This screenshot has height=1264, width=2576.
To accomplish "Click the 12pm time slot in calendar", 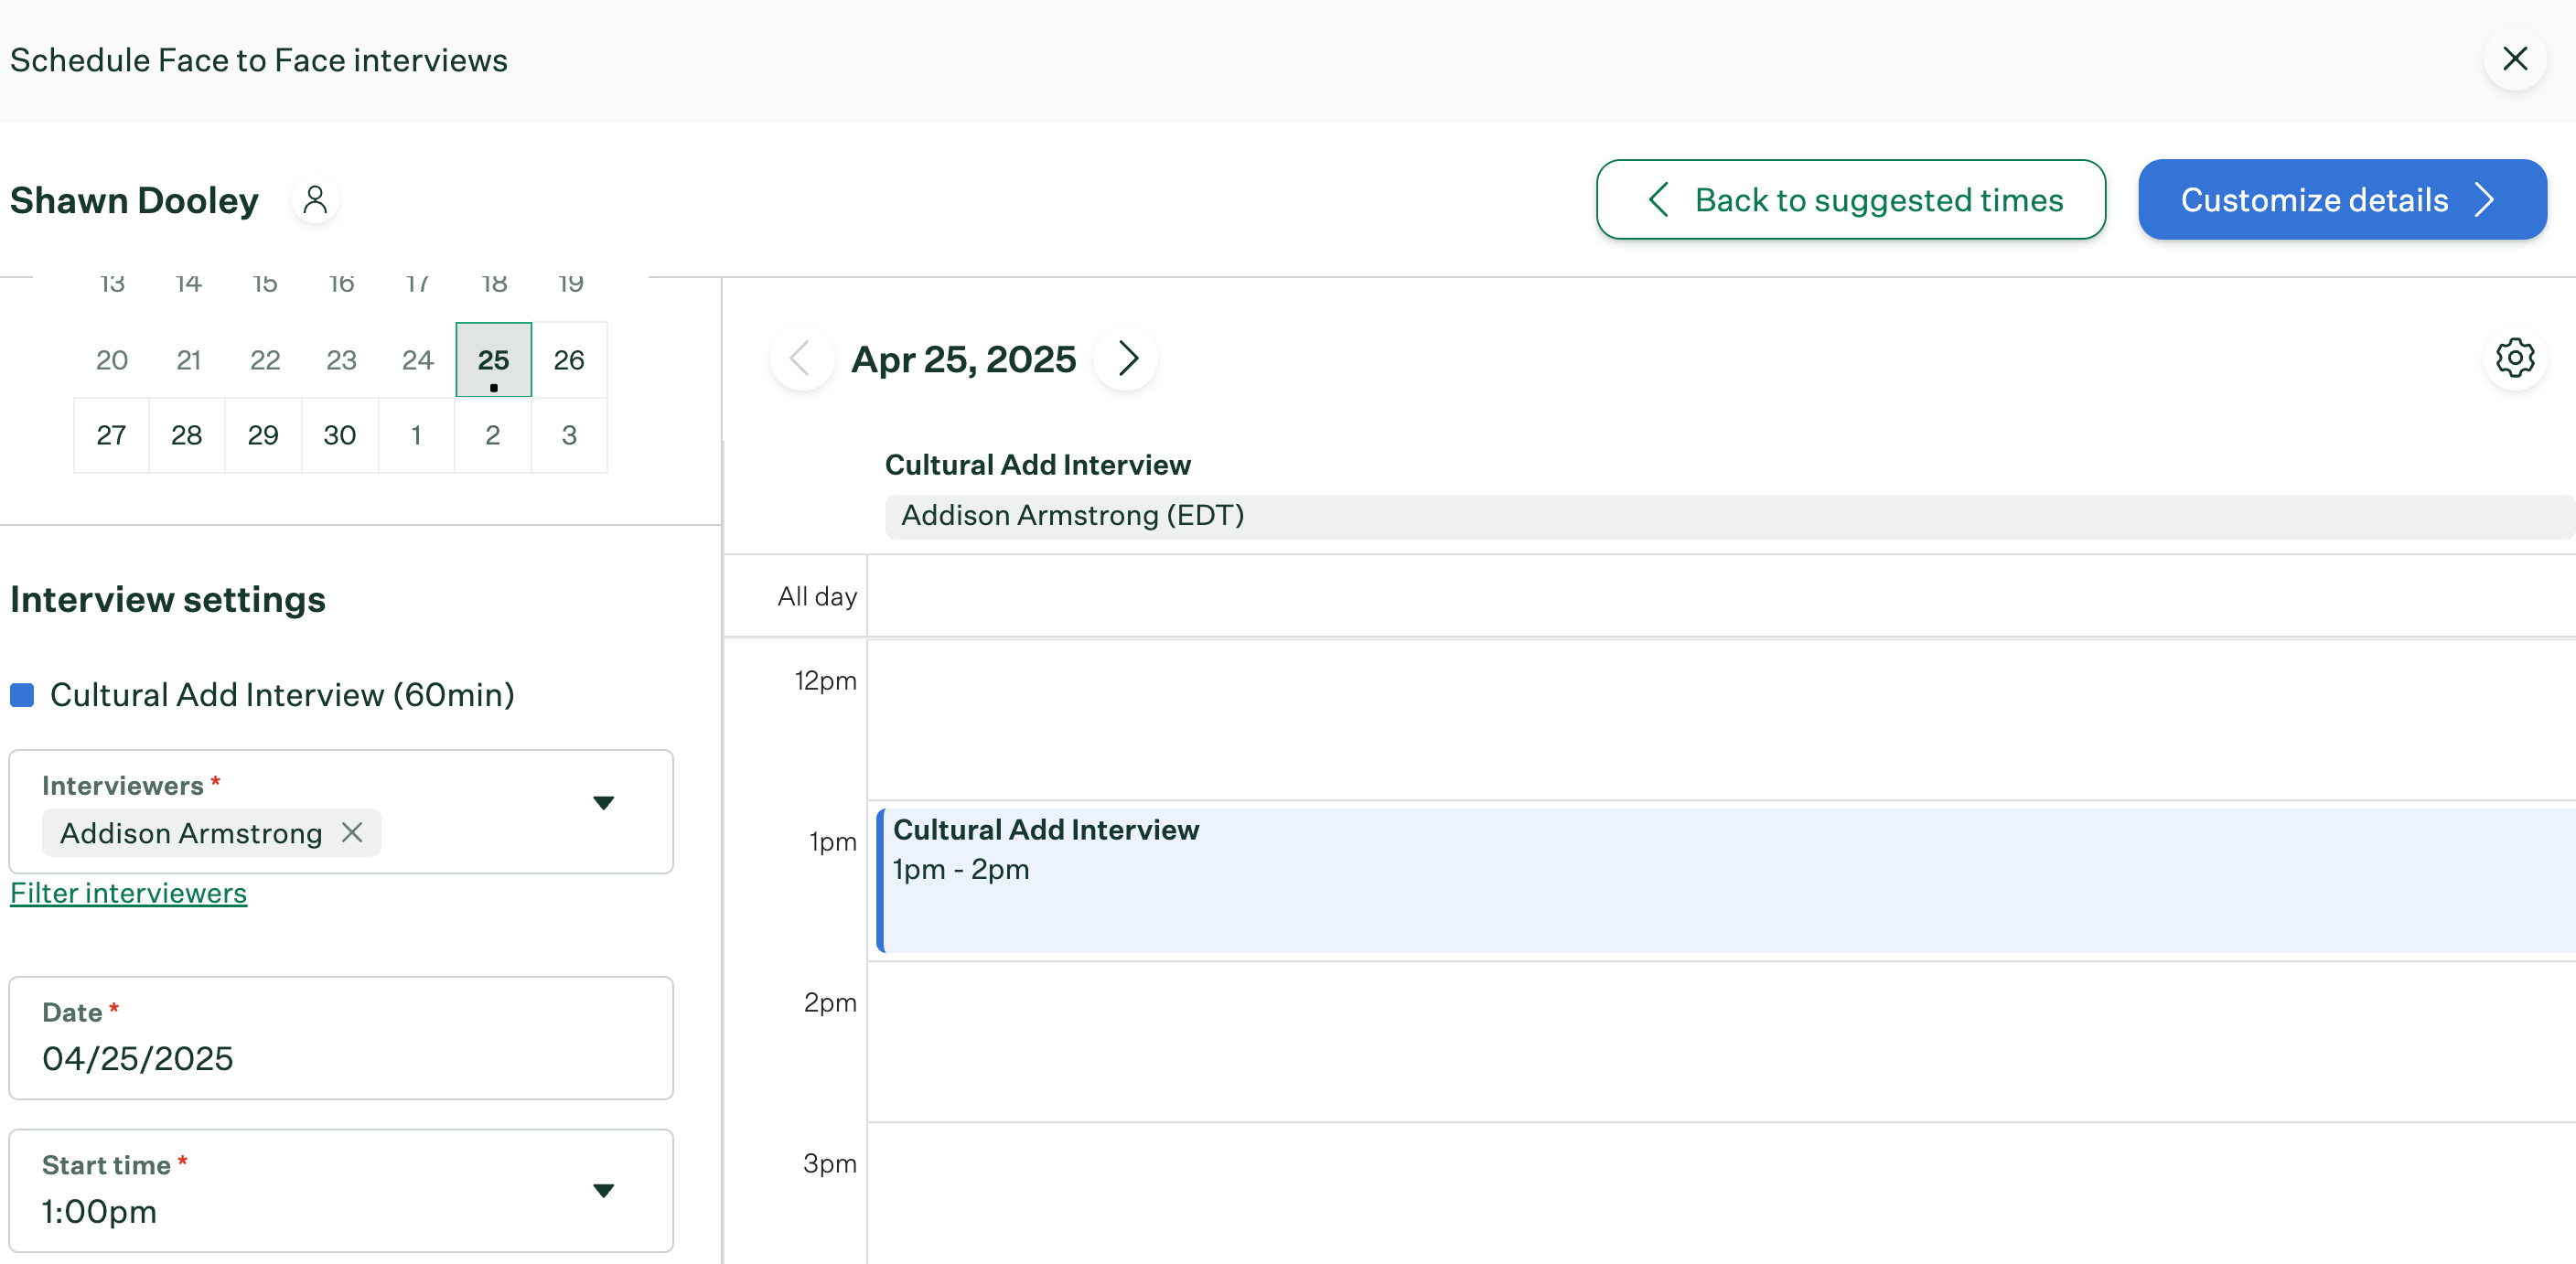I will point(1721,720).
